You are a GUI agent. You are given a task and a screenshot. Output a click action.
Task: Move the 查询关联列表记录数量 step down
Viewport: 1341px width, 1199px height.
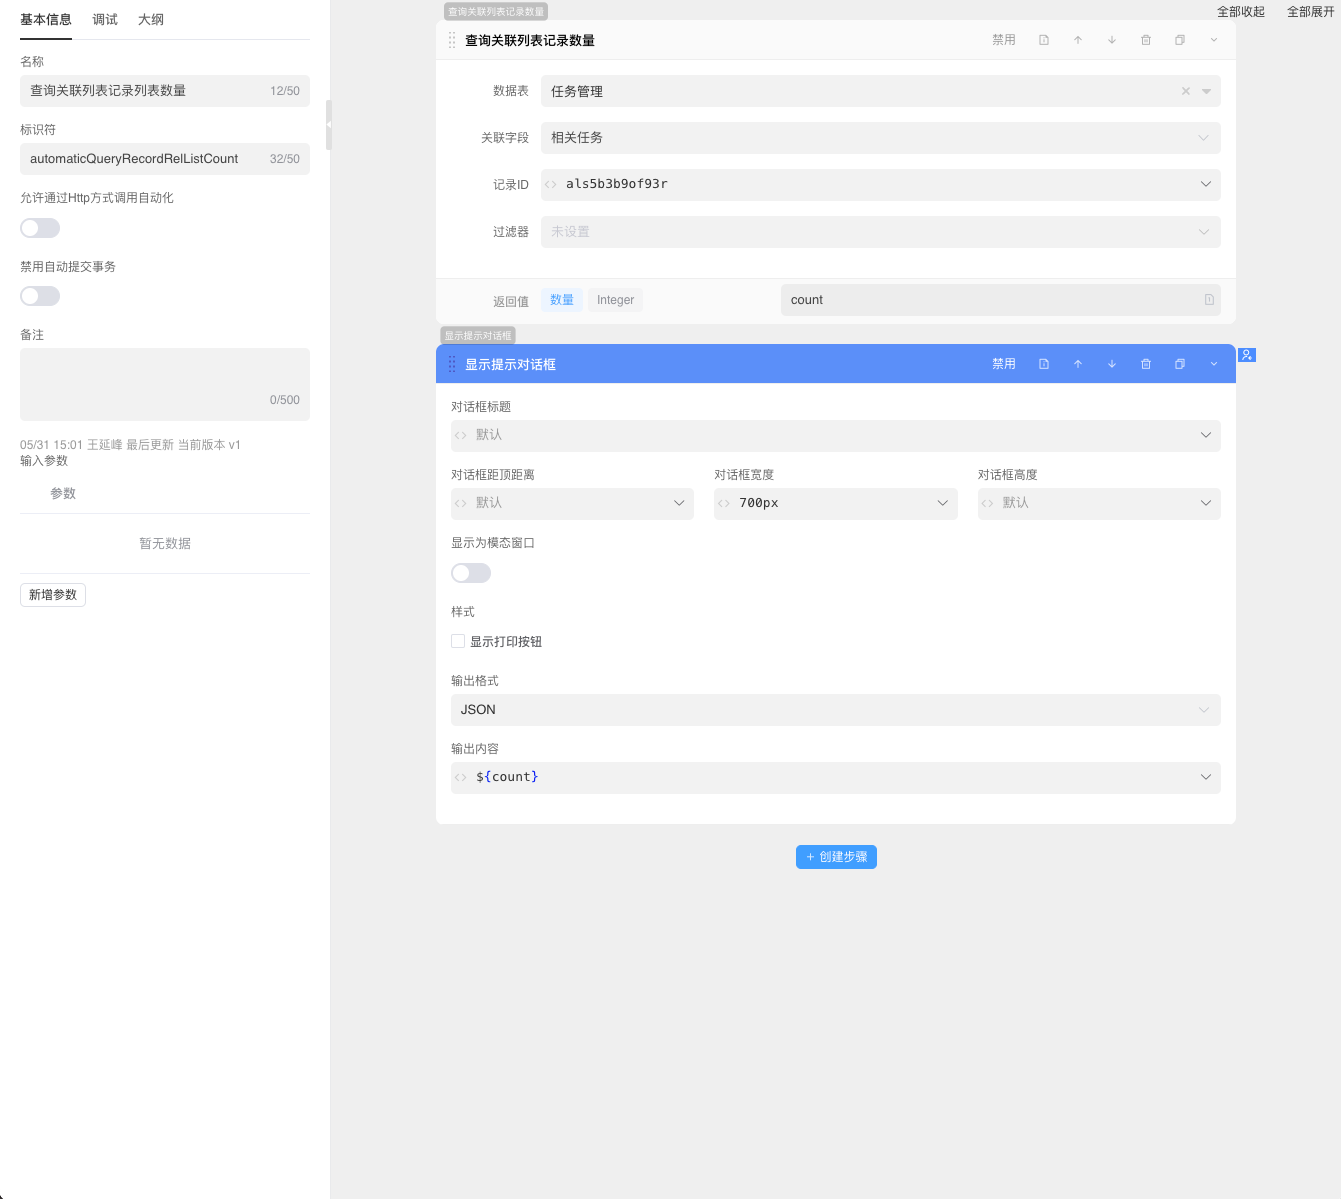[x=1112, y=40]
